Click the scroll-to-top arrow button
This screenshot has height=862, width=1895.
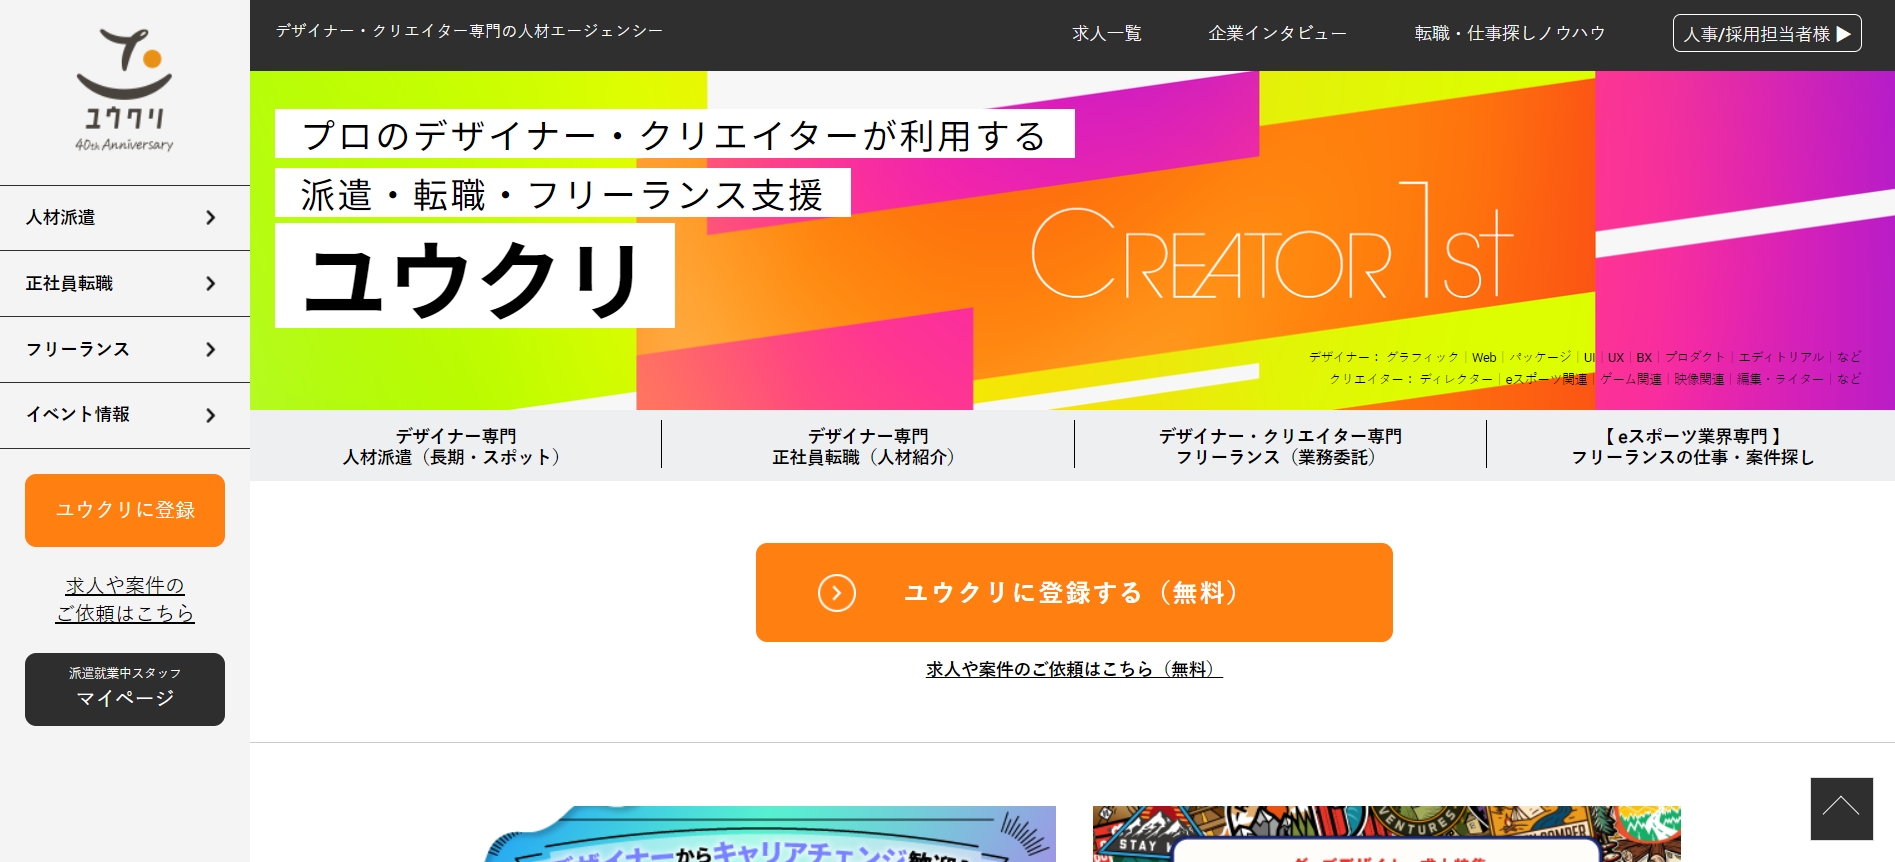(1841, 808)
